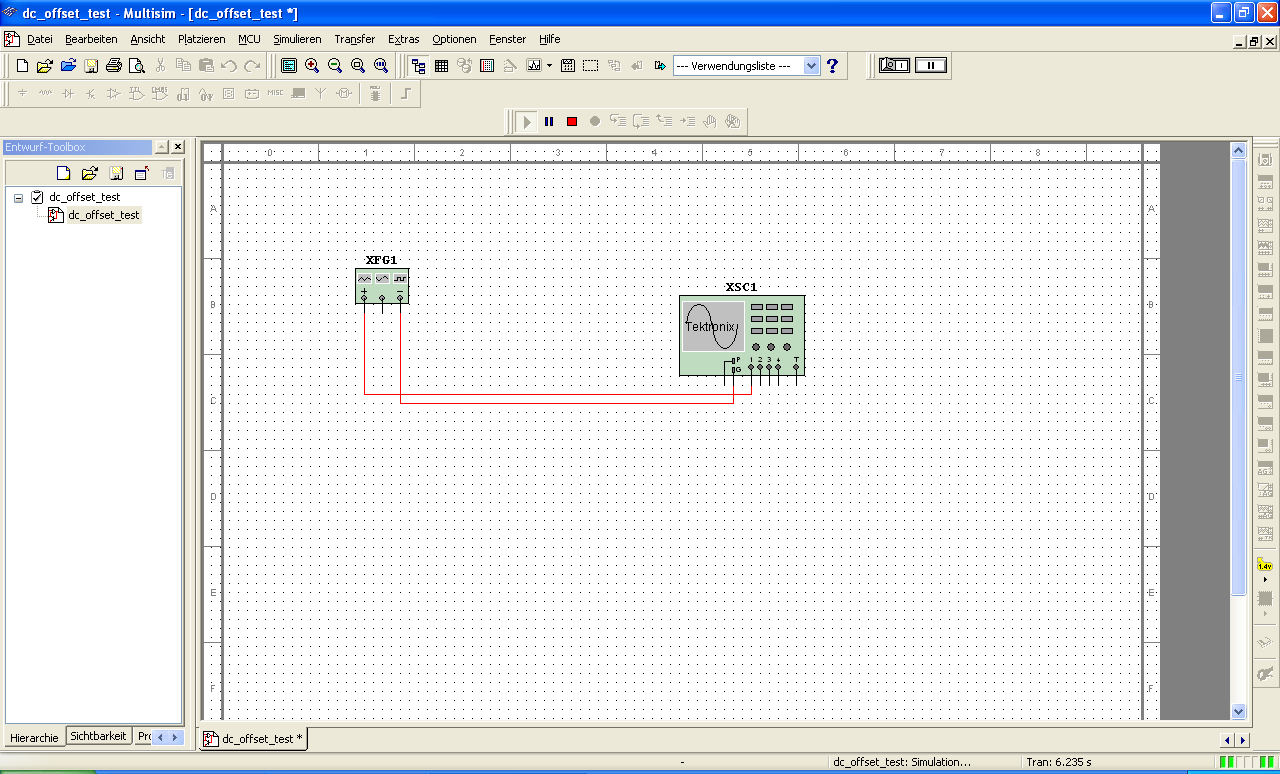This screenshot has height=774, width=1280.
Task: Switch to the Sichtbarkeit tab
Action: [98, 736]
